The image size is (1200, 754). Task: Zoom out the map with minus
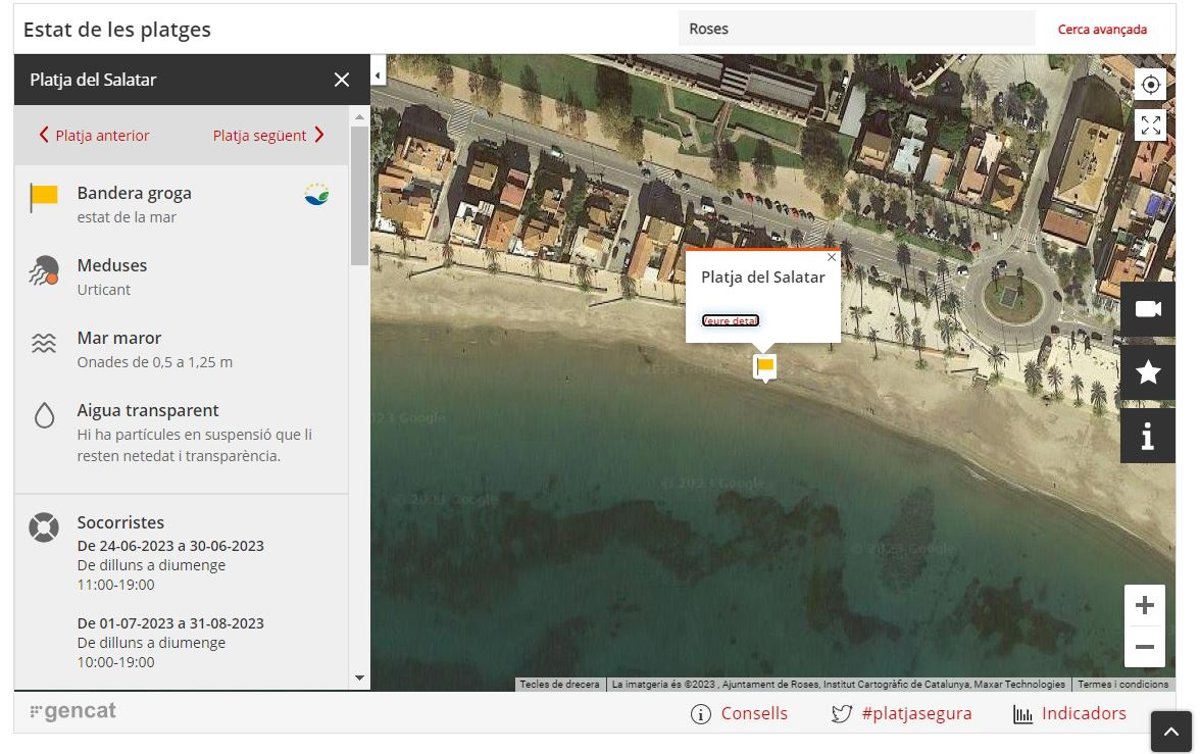[1145, 647]
